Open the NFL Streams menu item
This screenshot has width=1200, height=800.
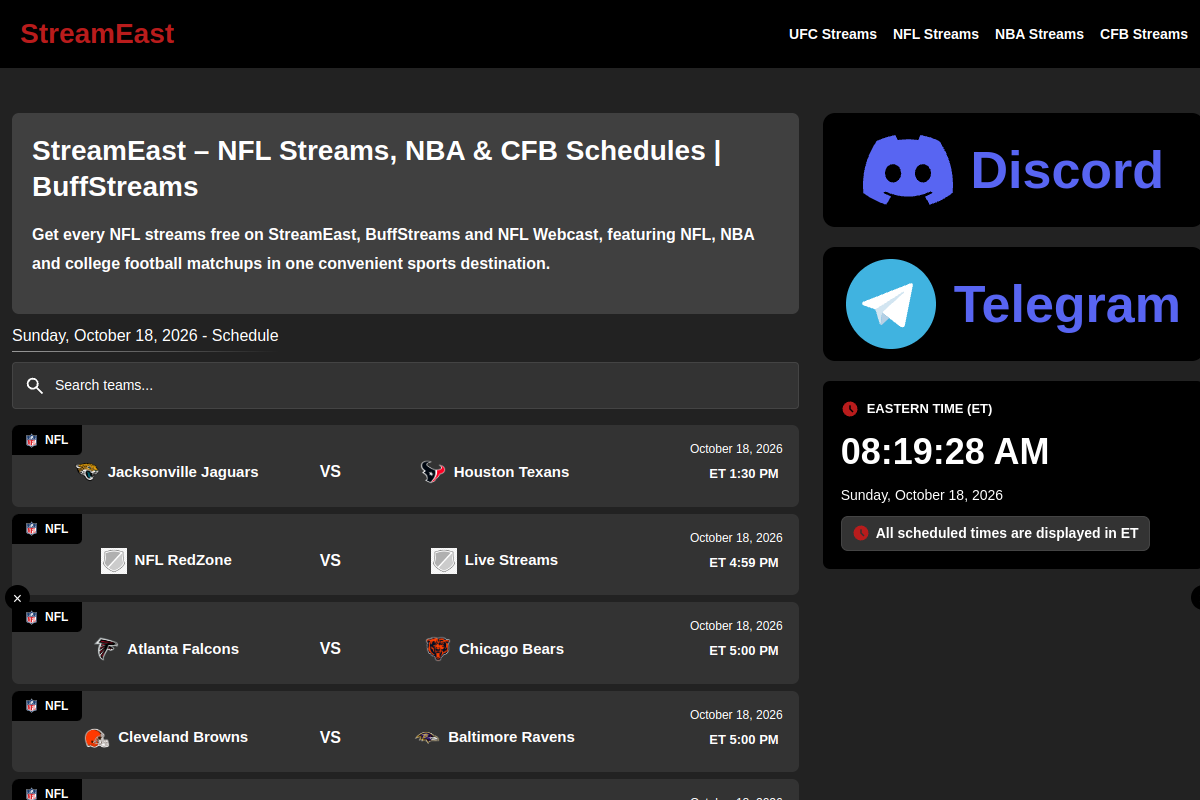point(936,34)
